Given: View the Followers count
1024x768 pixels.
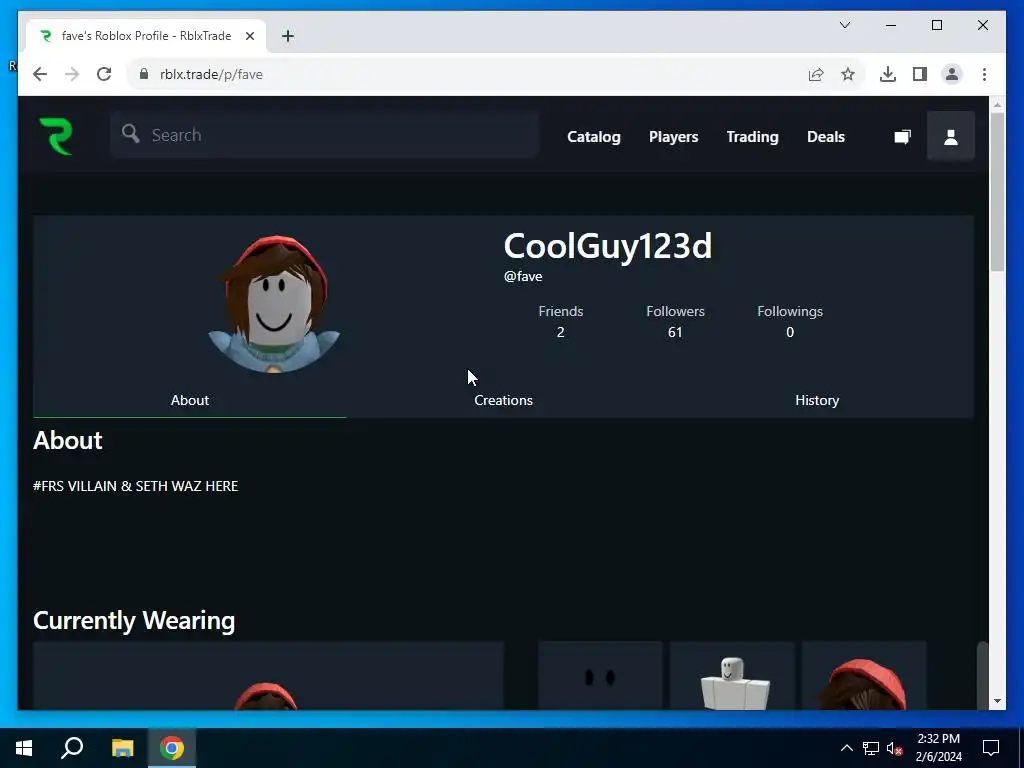Looking at the screenshot, I should point(675,321).
